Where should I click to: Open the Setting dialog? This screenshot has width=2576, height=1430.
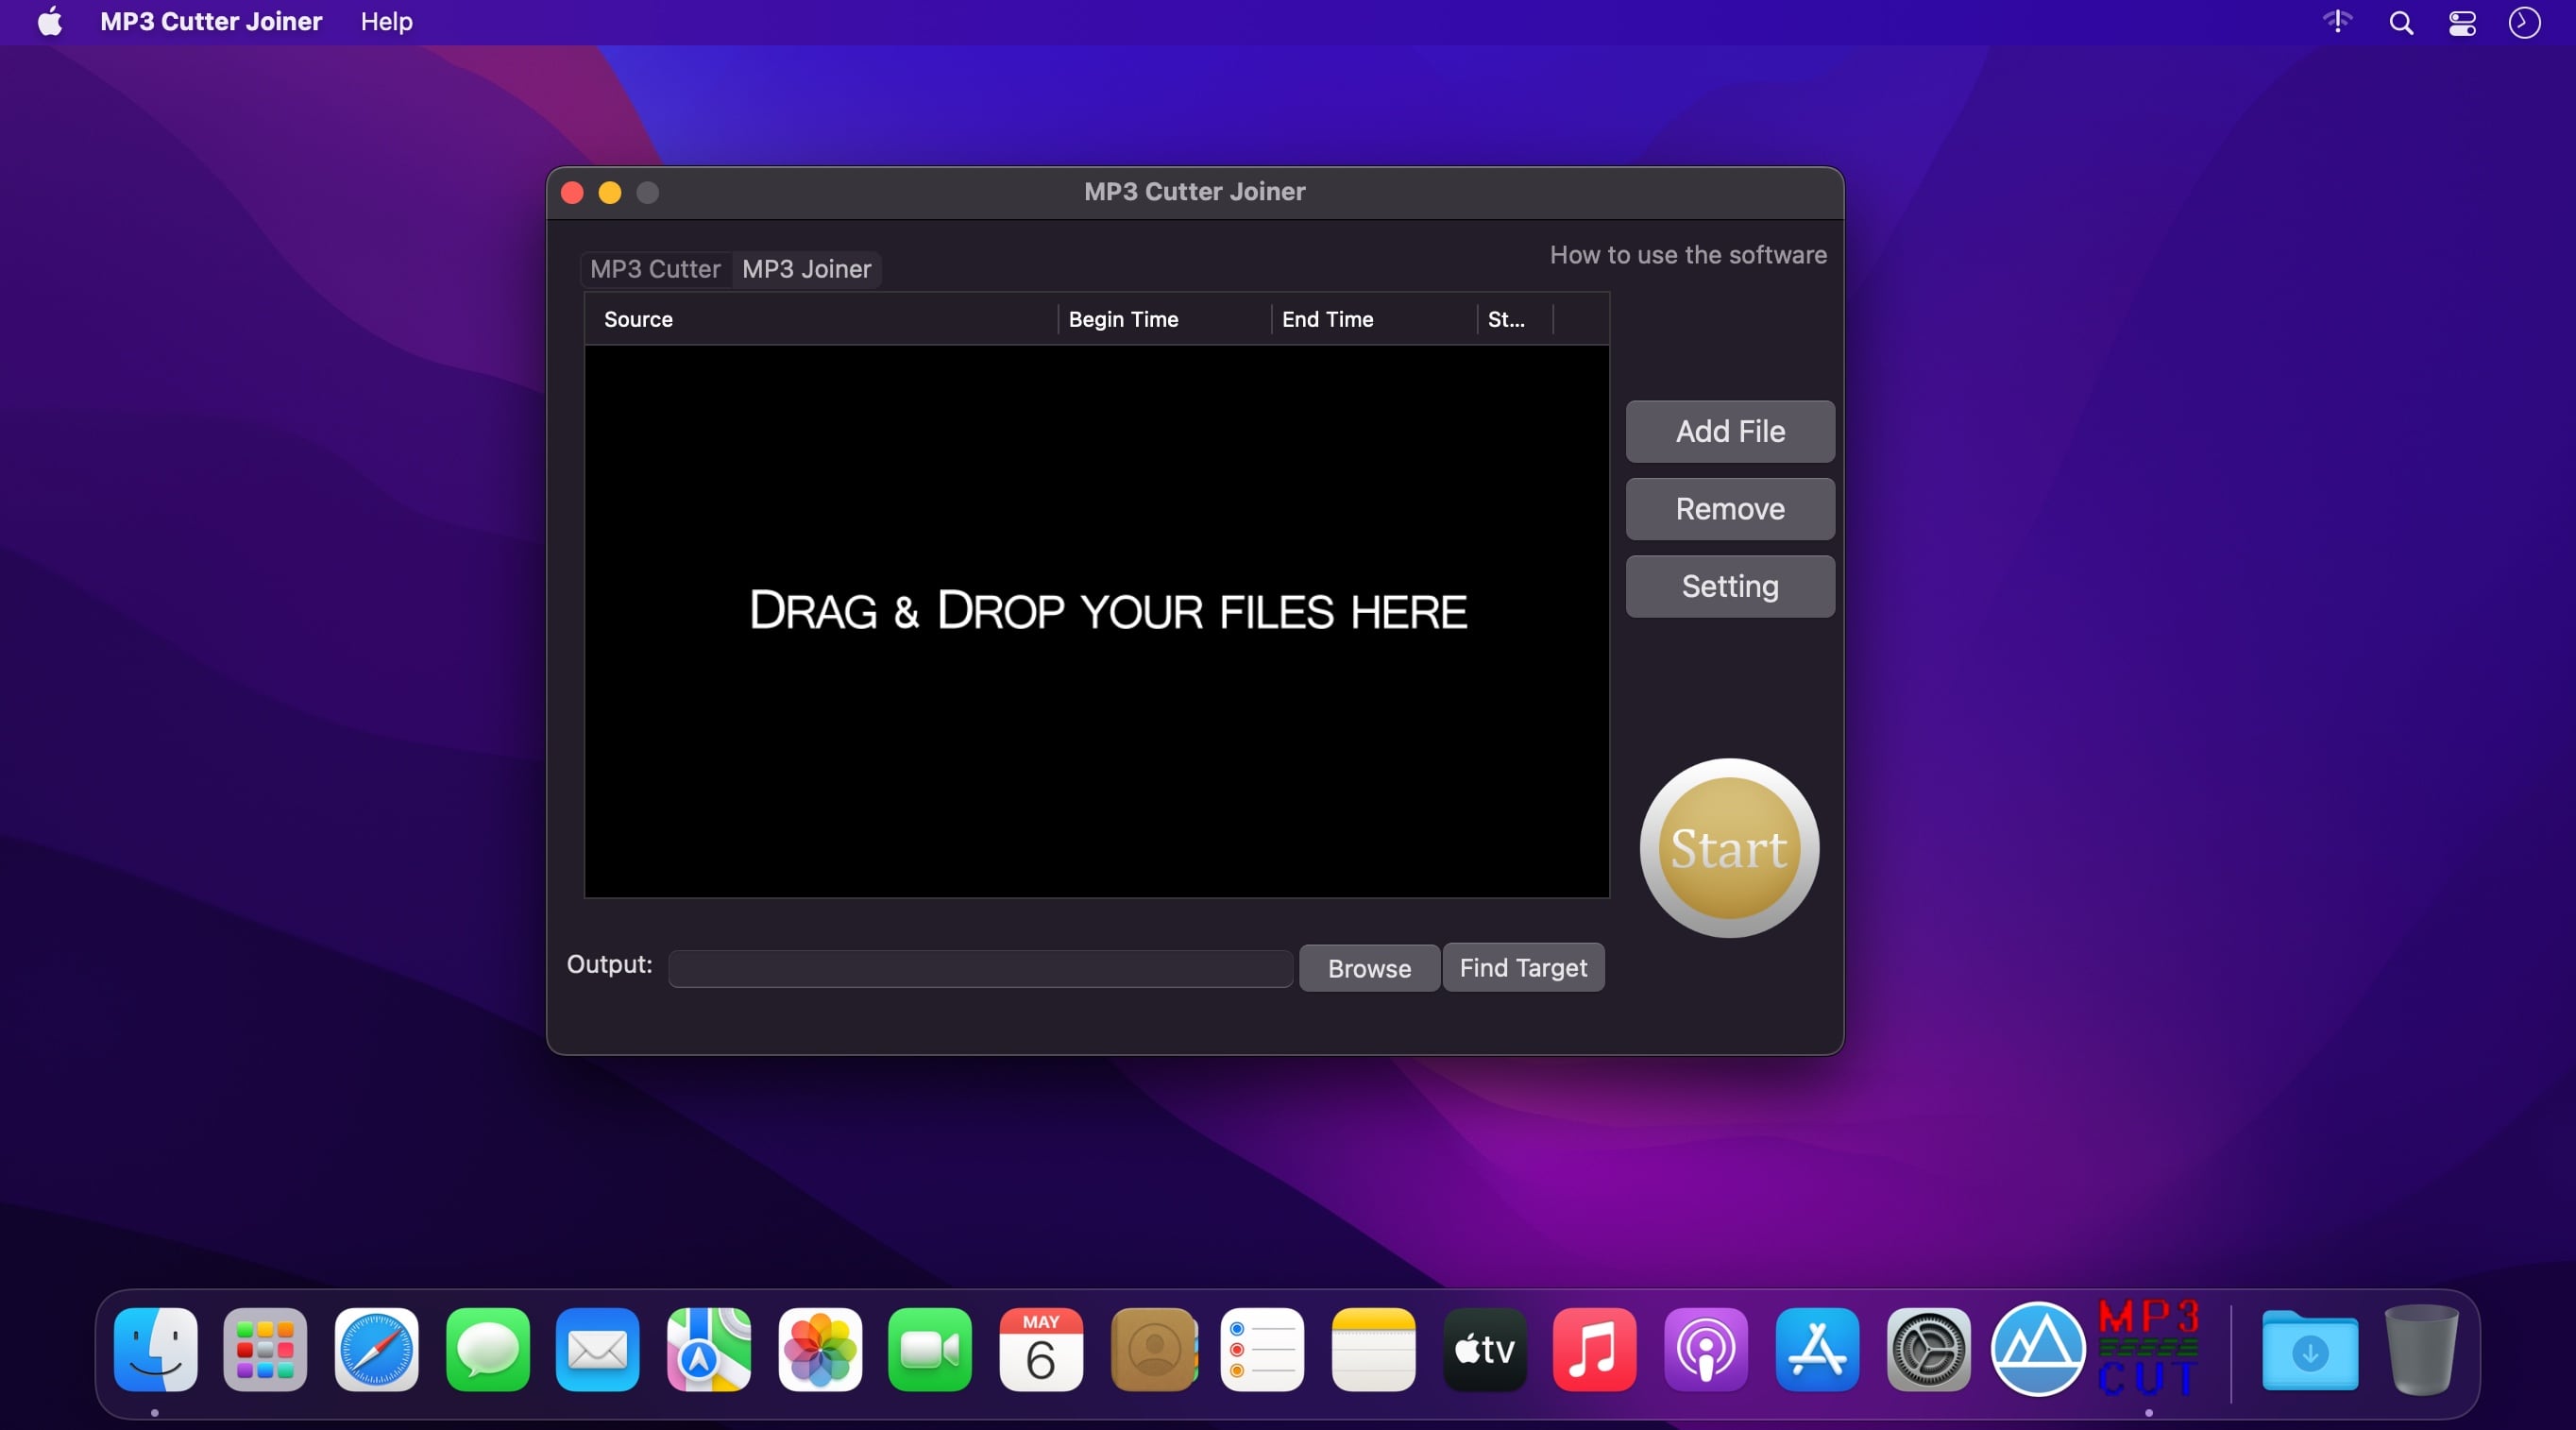pyautogui.click(x=1729, y=586)
